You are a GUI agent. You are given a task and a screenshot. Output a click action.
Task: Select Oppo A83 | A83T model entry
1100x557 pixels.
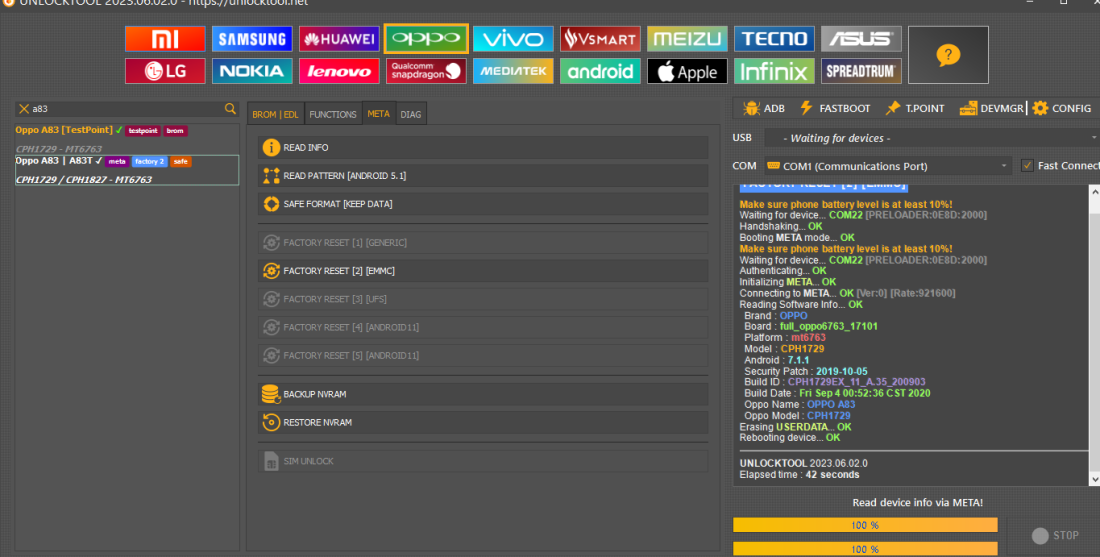pos(127,170)
